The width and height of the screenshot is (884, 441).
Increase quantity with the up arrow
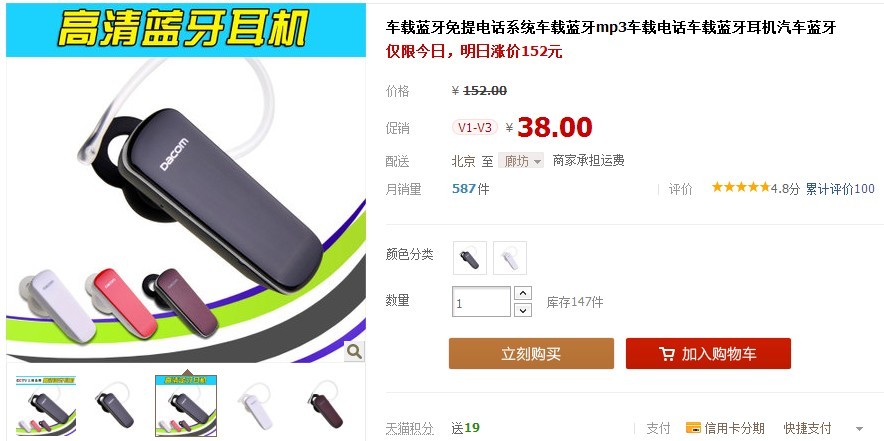pos(523,293)
